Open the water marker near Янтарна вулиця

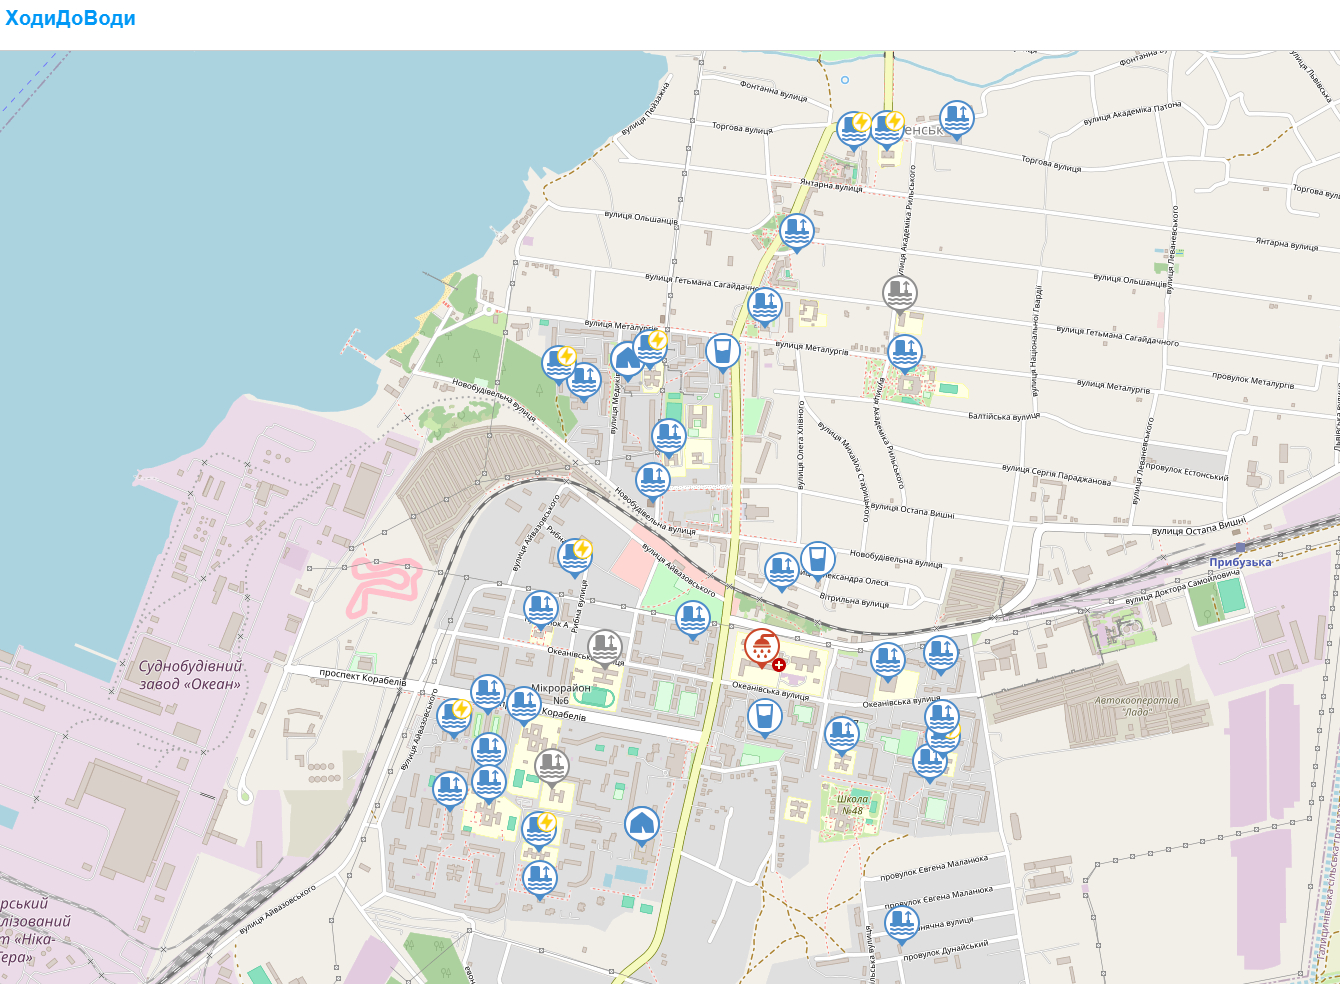[x=796, y=232]
